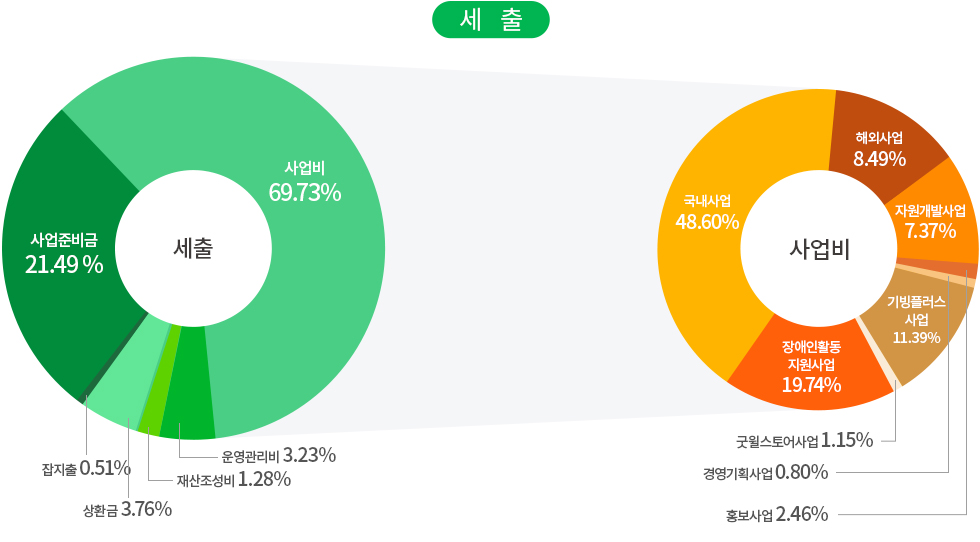980x542 pixels.
Task: Select the brown 해외사업 8.49% segment
Action: click(879, 148)
